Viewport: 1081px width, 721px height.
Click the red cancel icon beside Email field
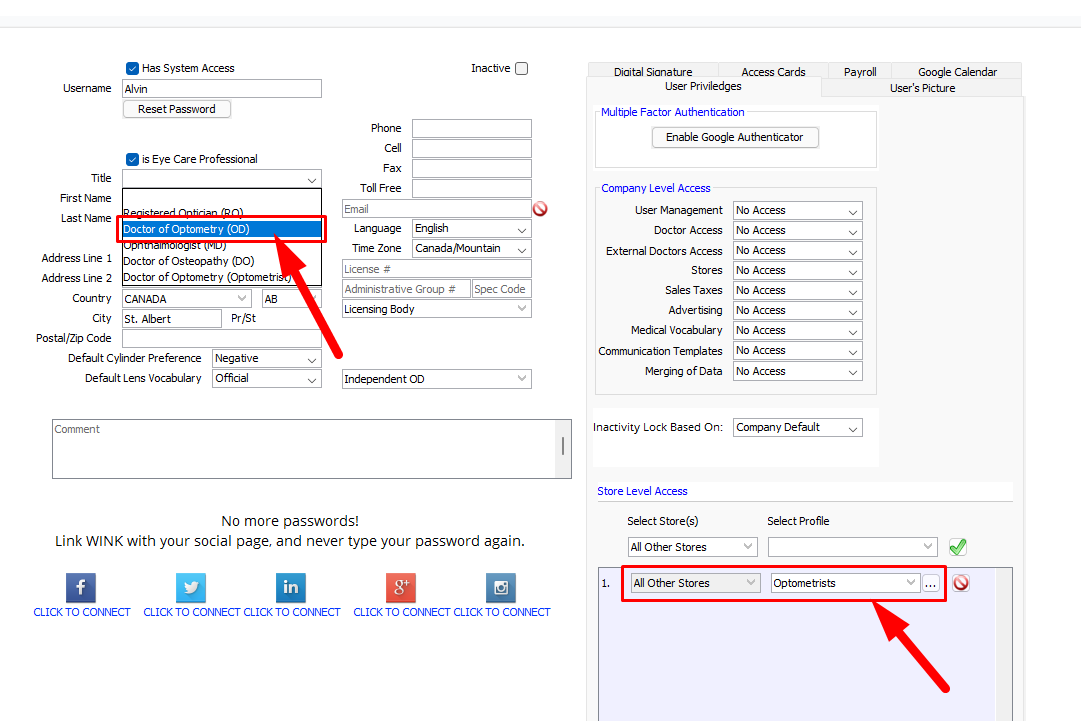(x=540, y=208)
